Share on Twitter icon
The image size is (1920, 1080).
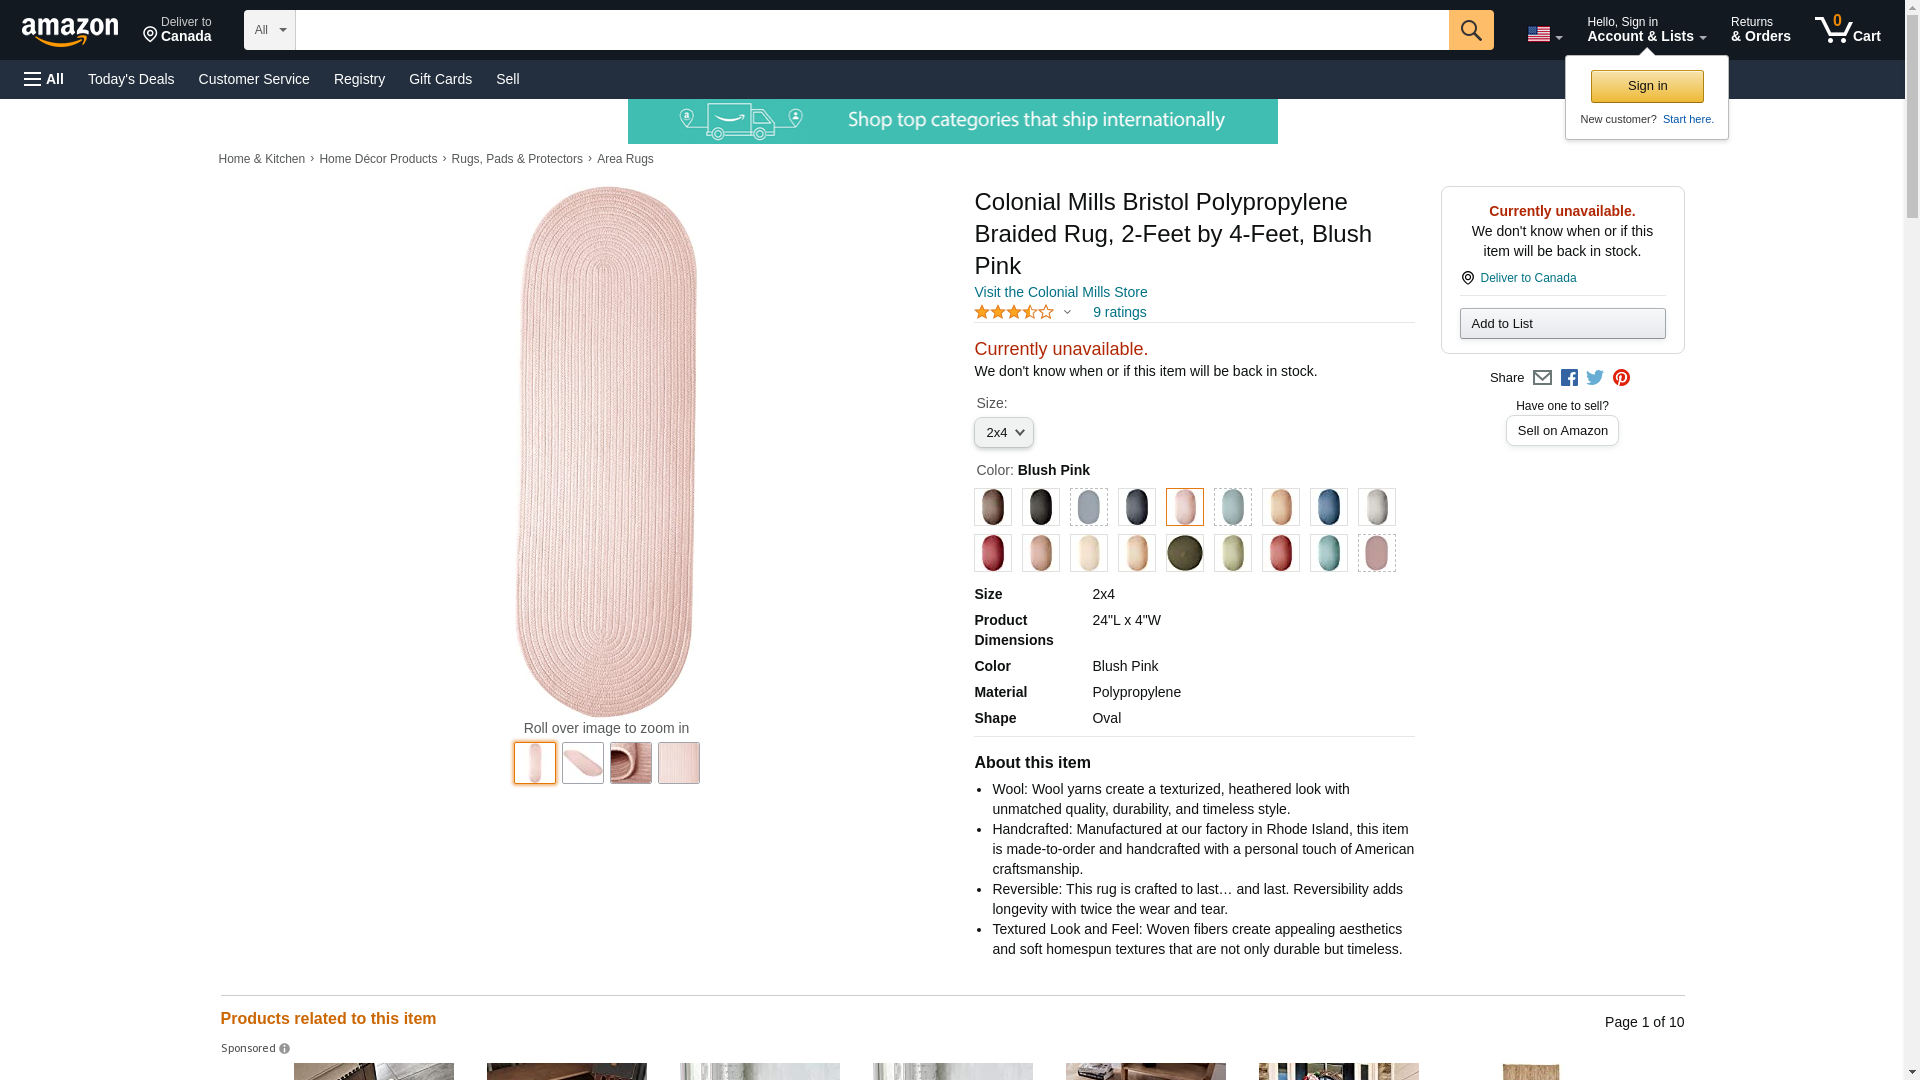1595,378
